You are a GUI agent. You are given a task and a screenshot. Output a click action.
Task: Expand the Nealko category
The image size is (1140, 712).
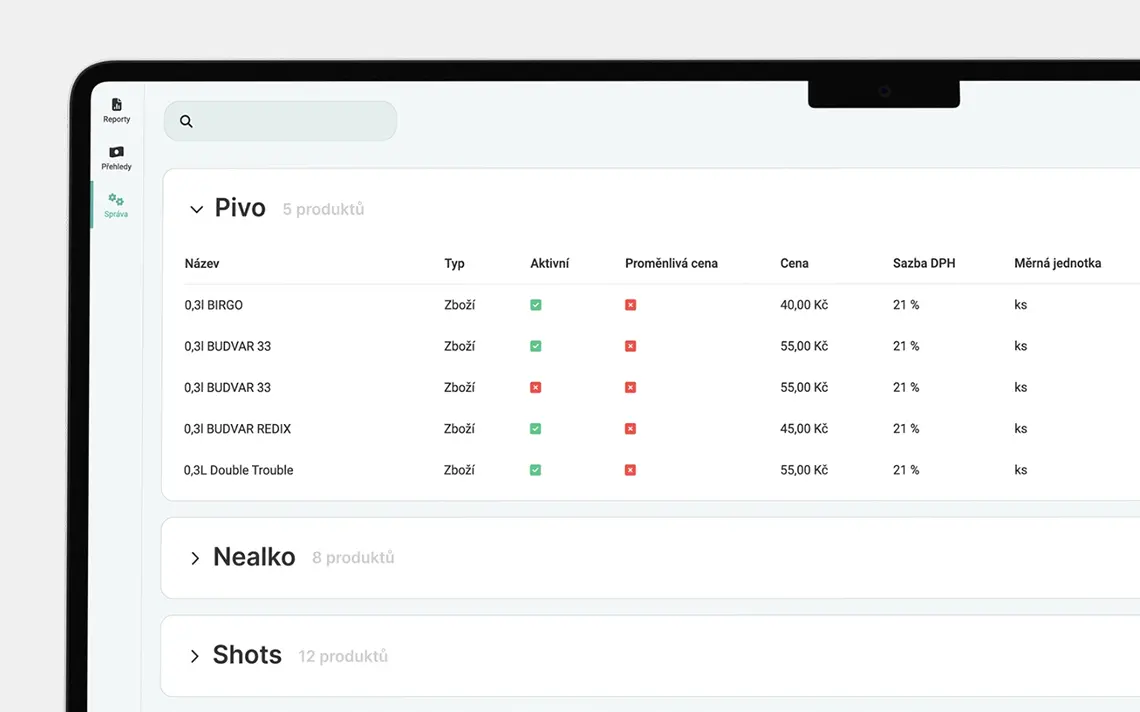click(195, 558)
